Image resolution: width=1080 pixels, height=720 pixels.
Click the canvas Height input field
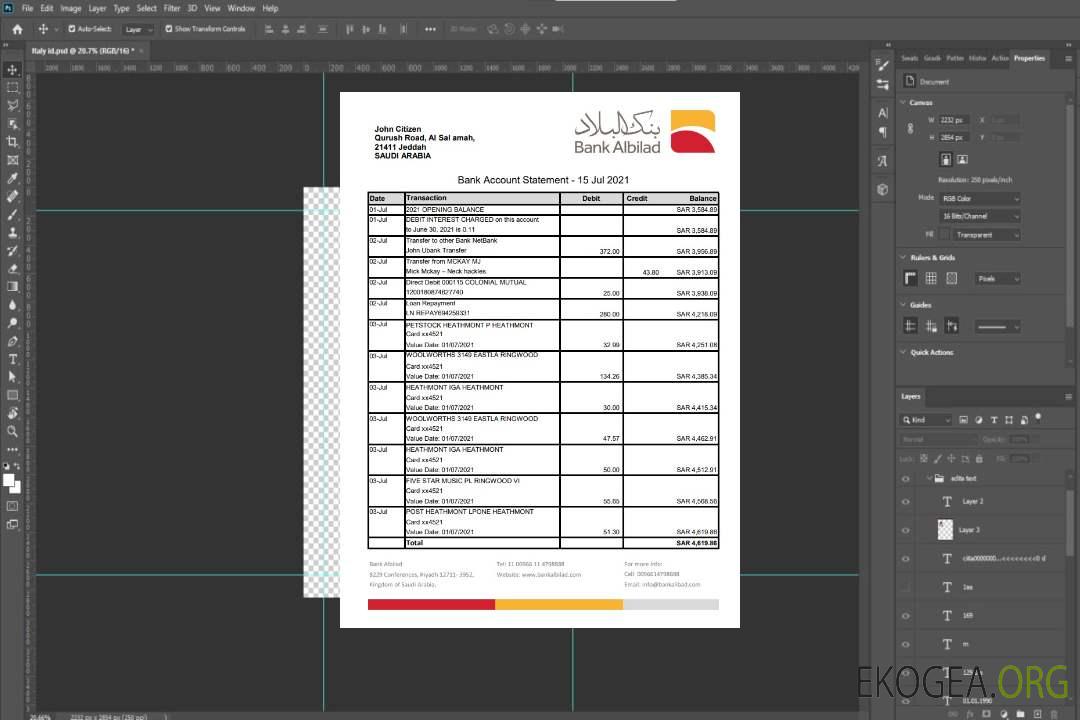(954, 138)
